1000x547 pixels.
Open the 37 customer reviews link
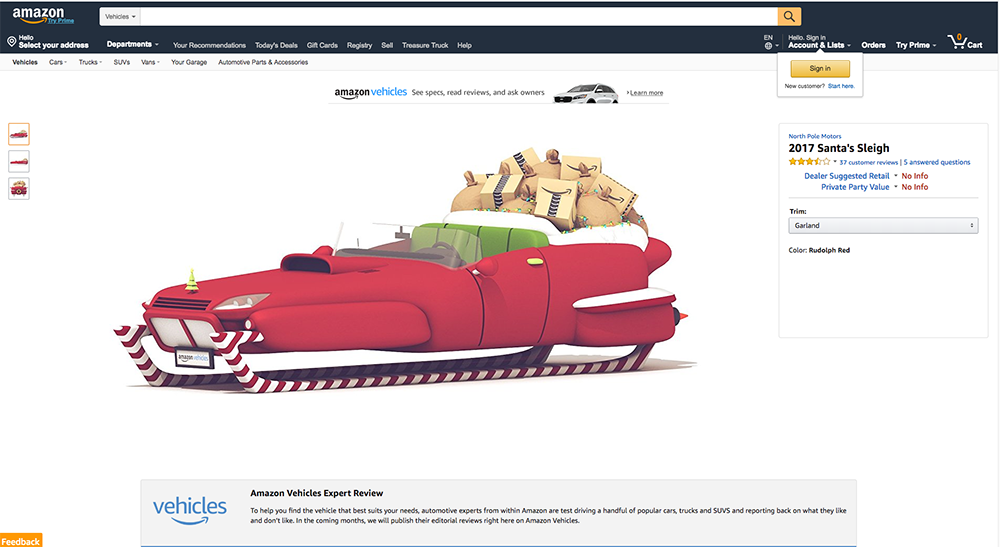tap(869, 163)
